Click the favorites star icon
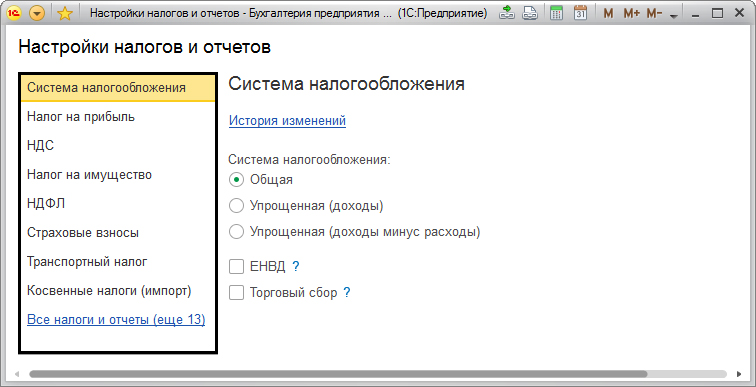 65,13
